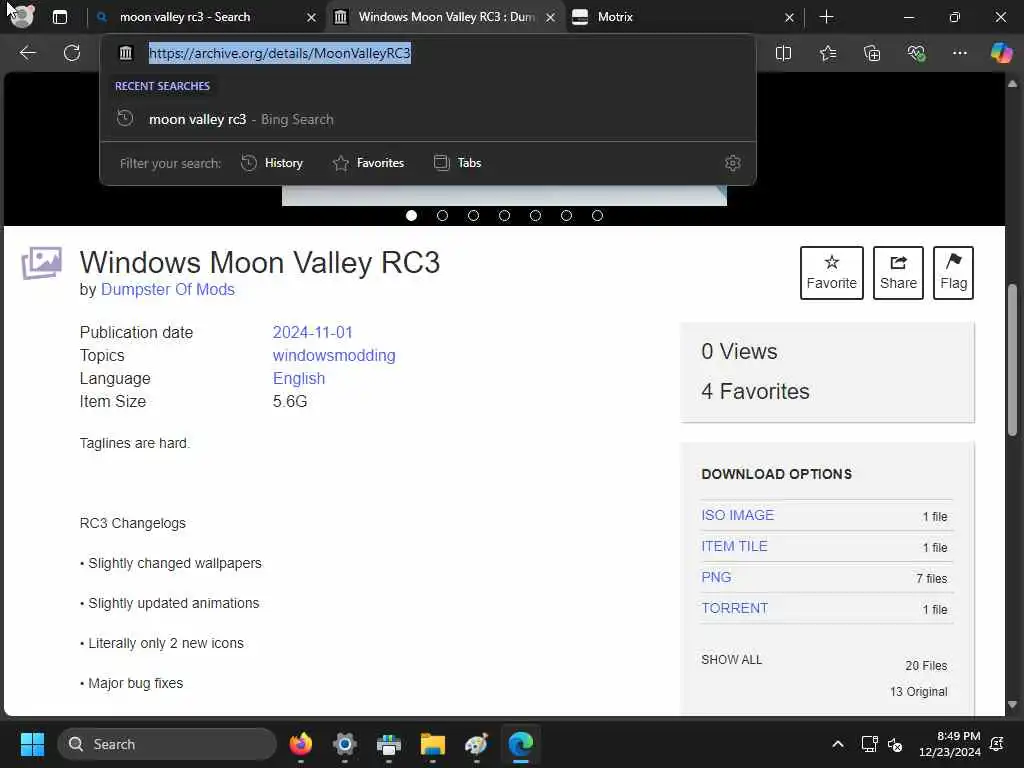This screenshot has width=1024, height=768.
Task: Click the scrollbar down arrow
Action: coord(1012,705)
